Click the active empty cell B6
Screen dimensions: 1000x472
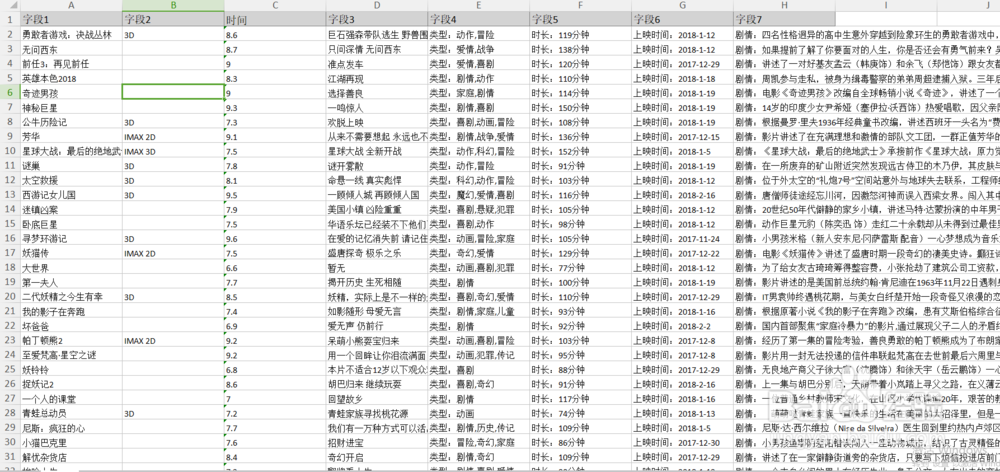coord(173,92)
